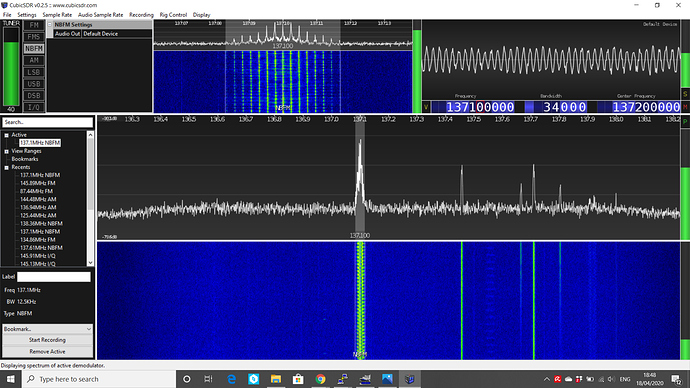Click the search box in bookmarks panel

(x=47, y=122)
